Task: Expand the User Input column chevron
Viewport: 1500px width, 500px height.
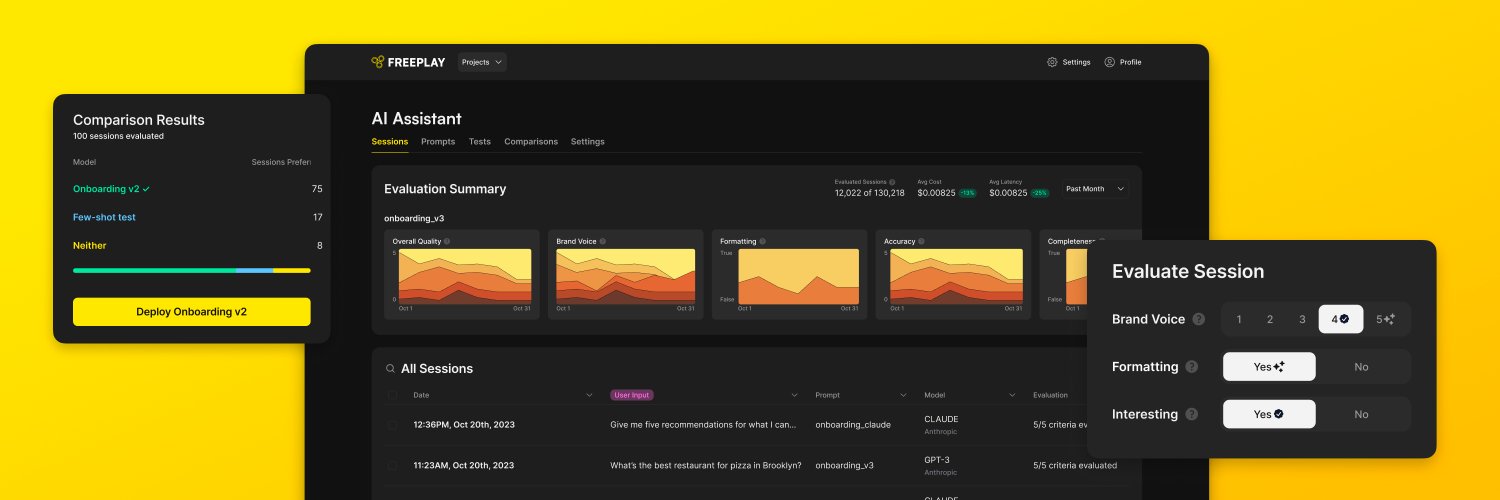Action: coord(795,395)
